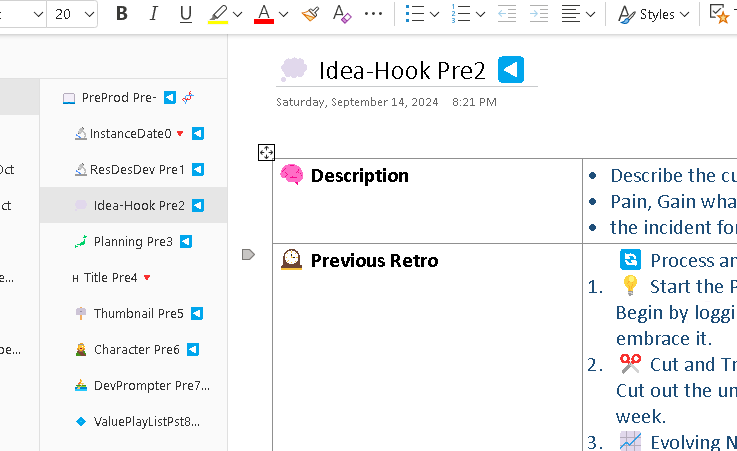Click the To Do tag icon
737x451 pixels.
click(719, 14)
